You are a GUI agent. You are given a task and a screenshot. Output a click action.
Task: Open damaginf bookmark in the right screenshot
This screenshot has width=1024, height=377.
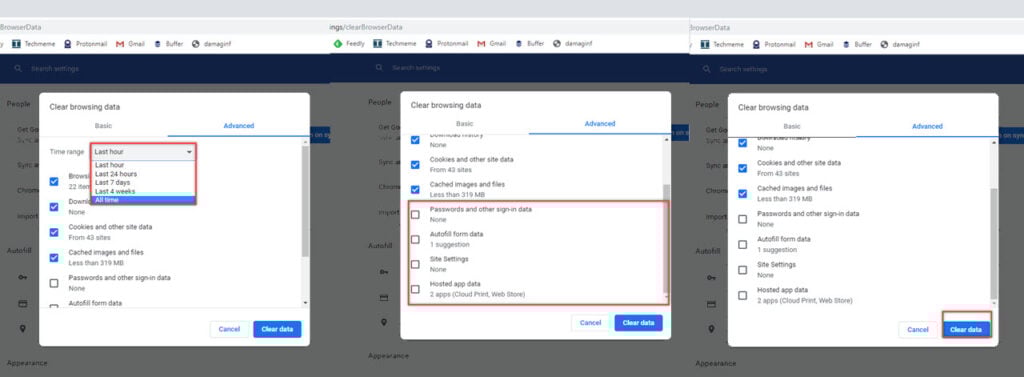tap(900, 44)
